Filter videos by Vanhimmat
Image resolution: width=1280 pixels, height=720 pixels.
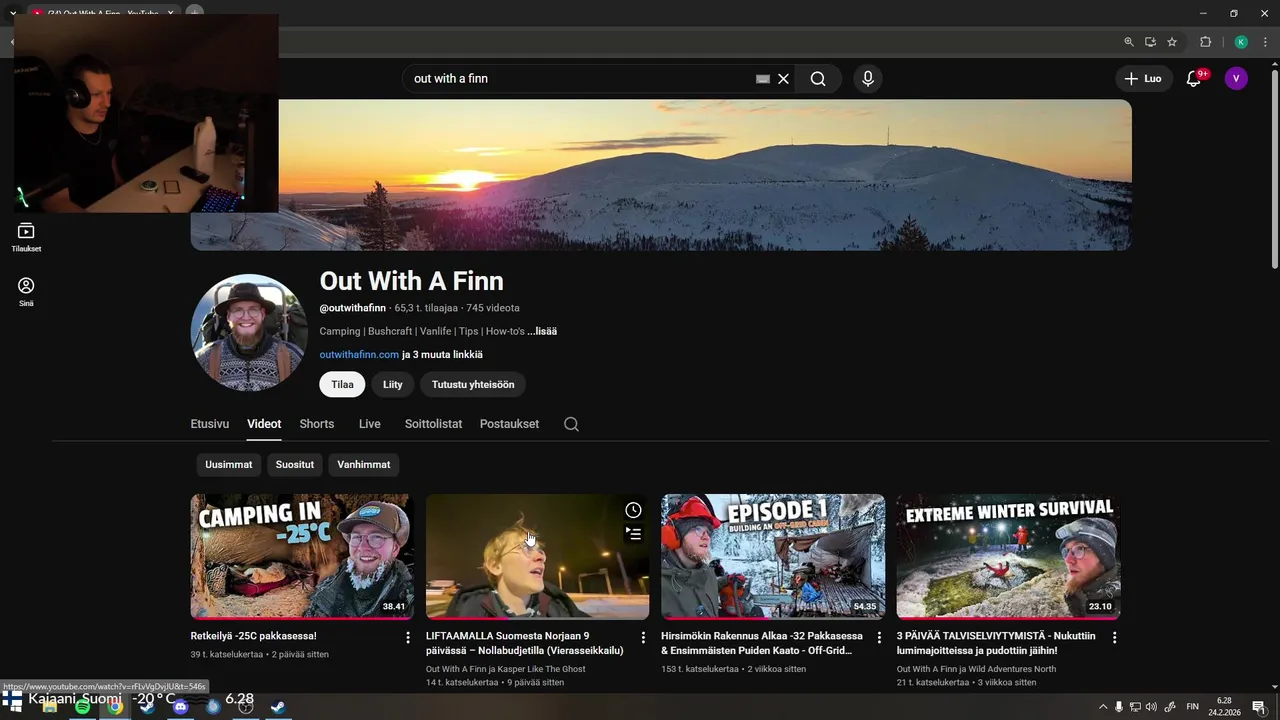click(364, 465)
